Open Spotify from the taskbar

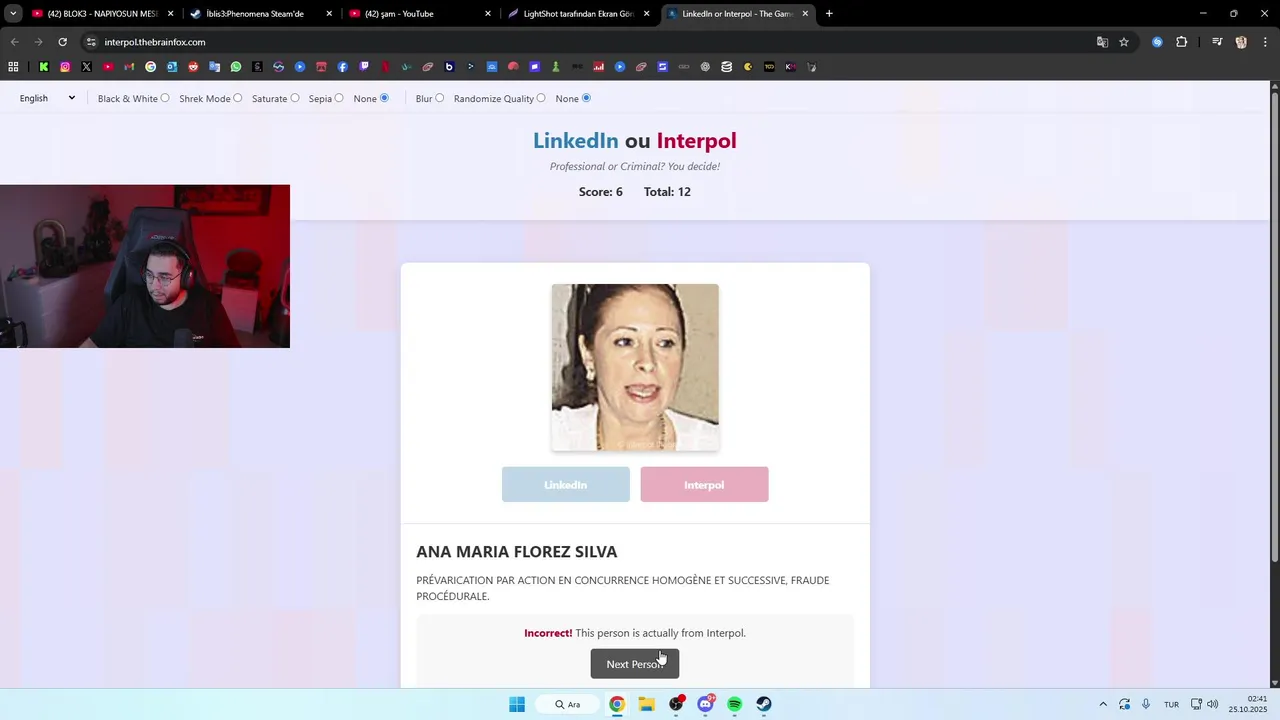pos(735,704)
